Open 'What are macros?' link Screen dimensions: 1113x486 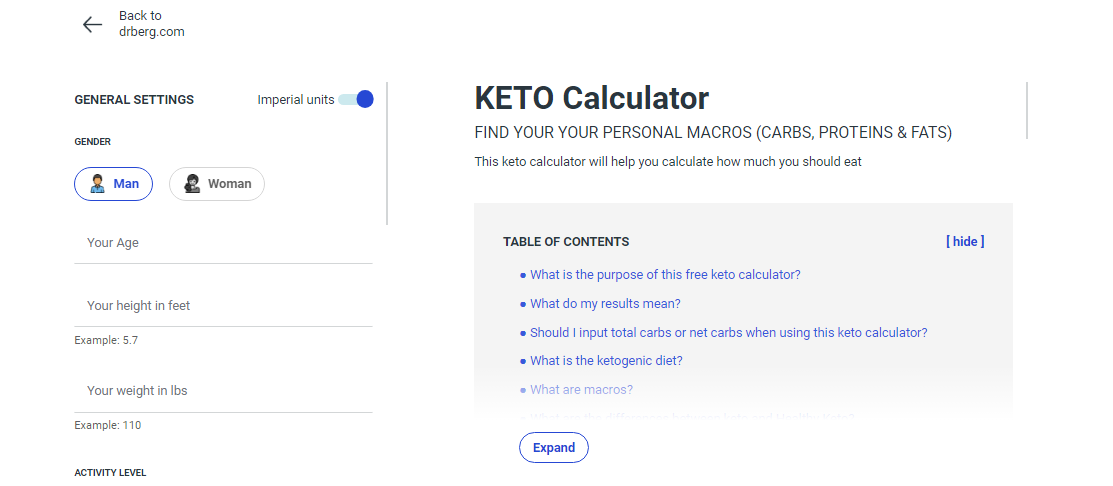coord(581,390)
